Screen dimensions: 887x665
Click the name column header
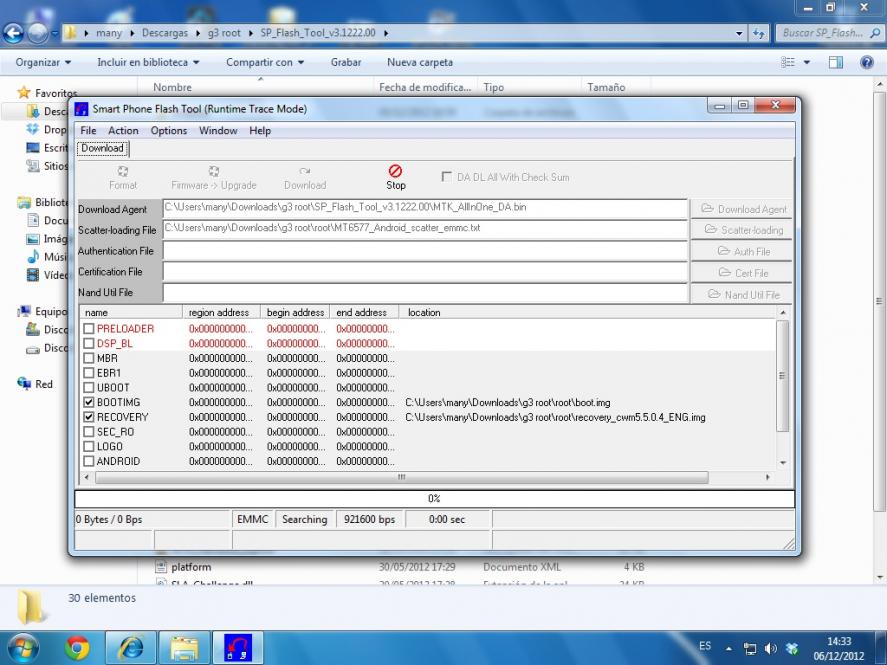pos(131,312)
